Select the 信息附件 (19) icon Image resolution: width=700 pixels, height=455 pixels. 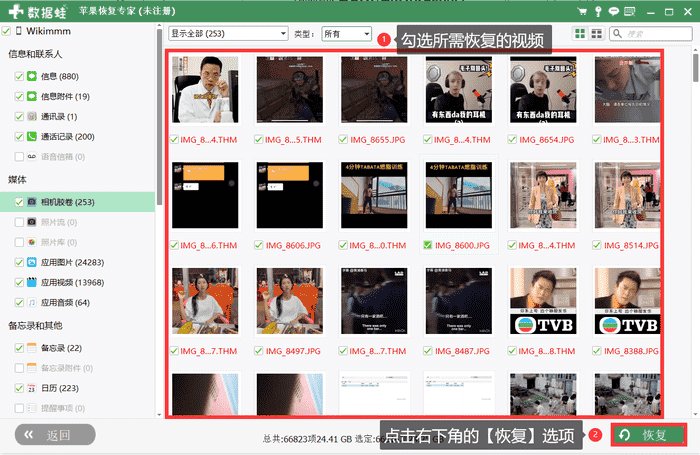tap(32, 96)
